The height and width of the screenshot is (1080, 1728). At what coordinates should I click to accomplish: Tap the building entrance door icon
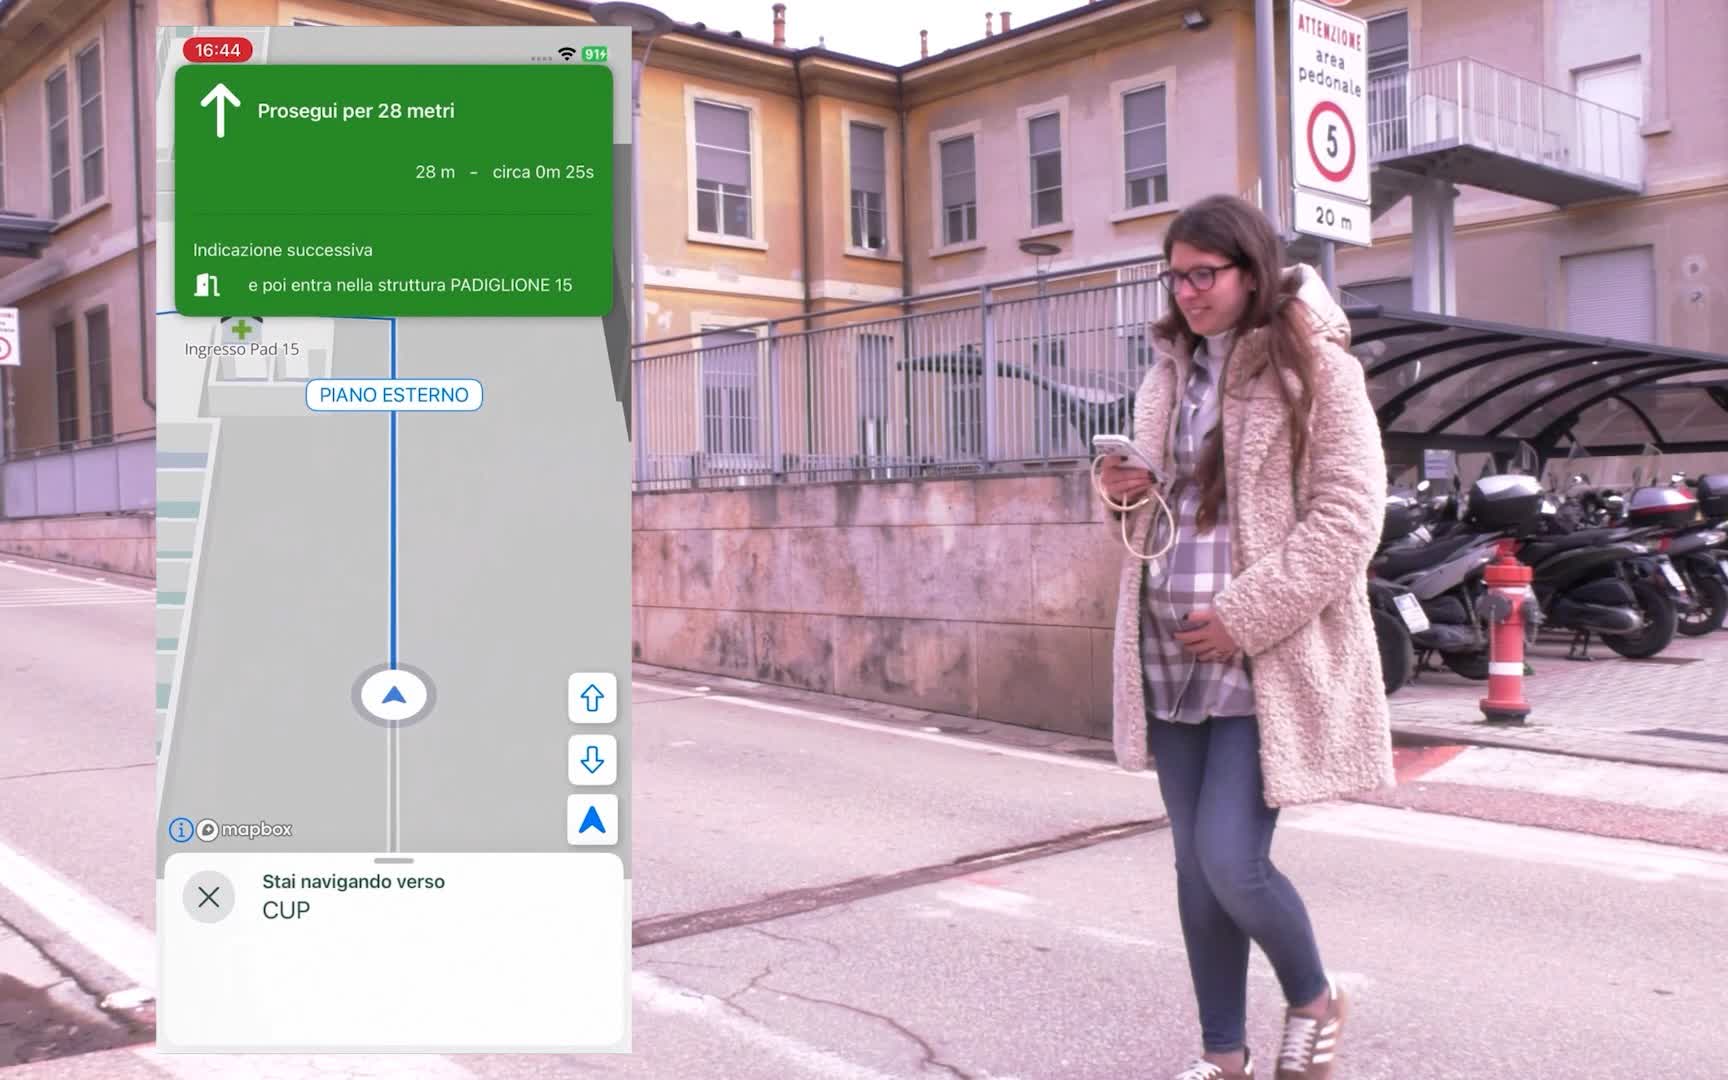point(207,285)
